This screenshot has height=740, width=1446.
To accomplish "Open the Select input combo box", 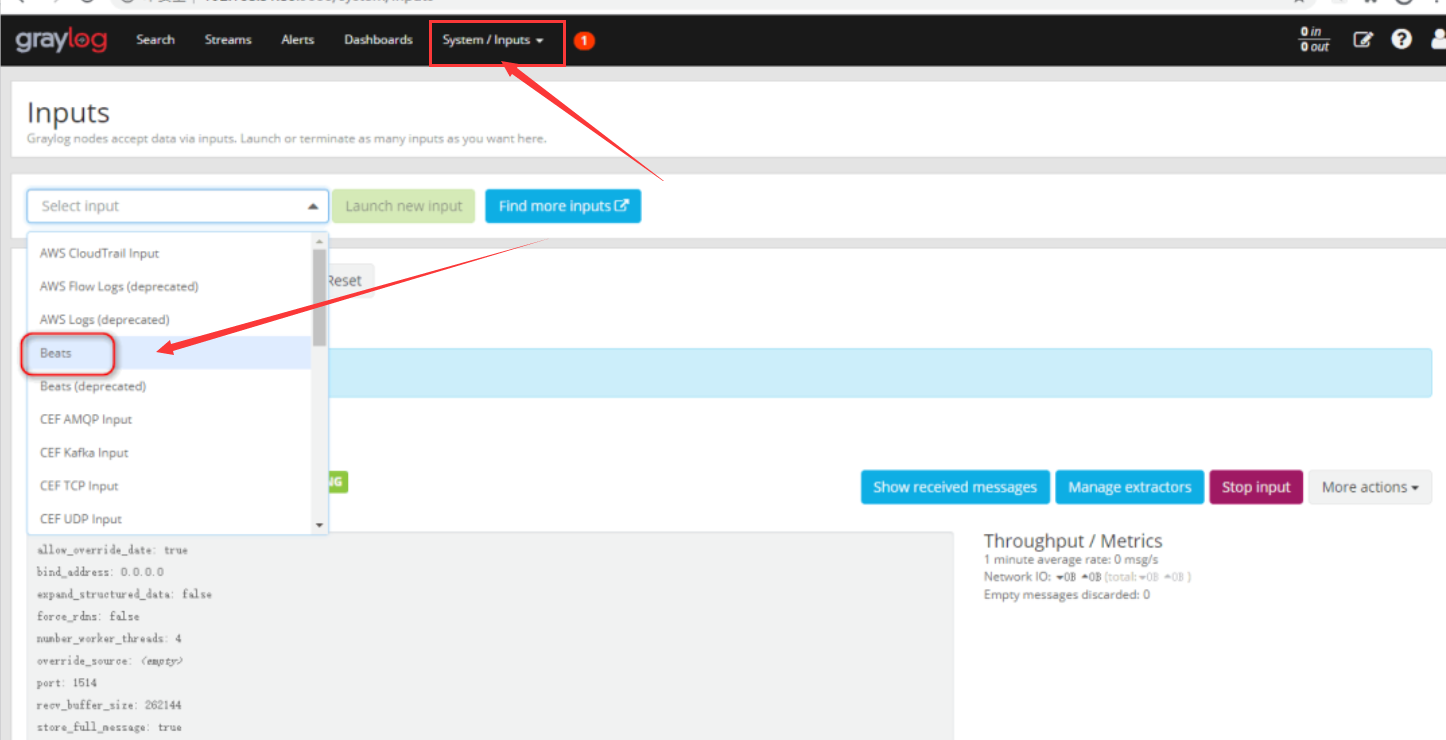I will [178, 206].
